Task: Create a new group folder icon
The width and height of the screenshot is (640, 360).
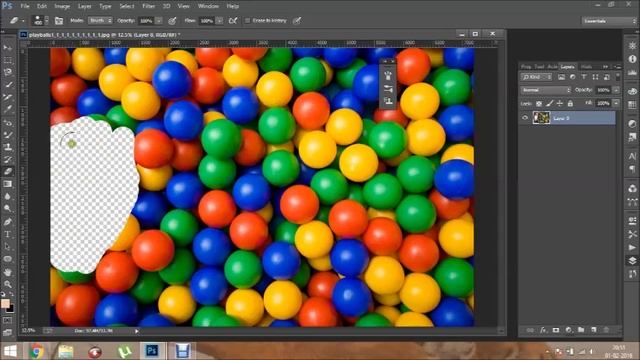Action: click(581, 330)
